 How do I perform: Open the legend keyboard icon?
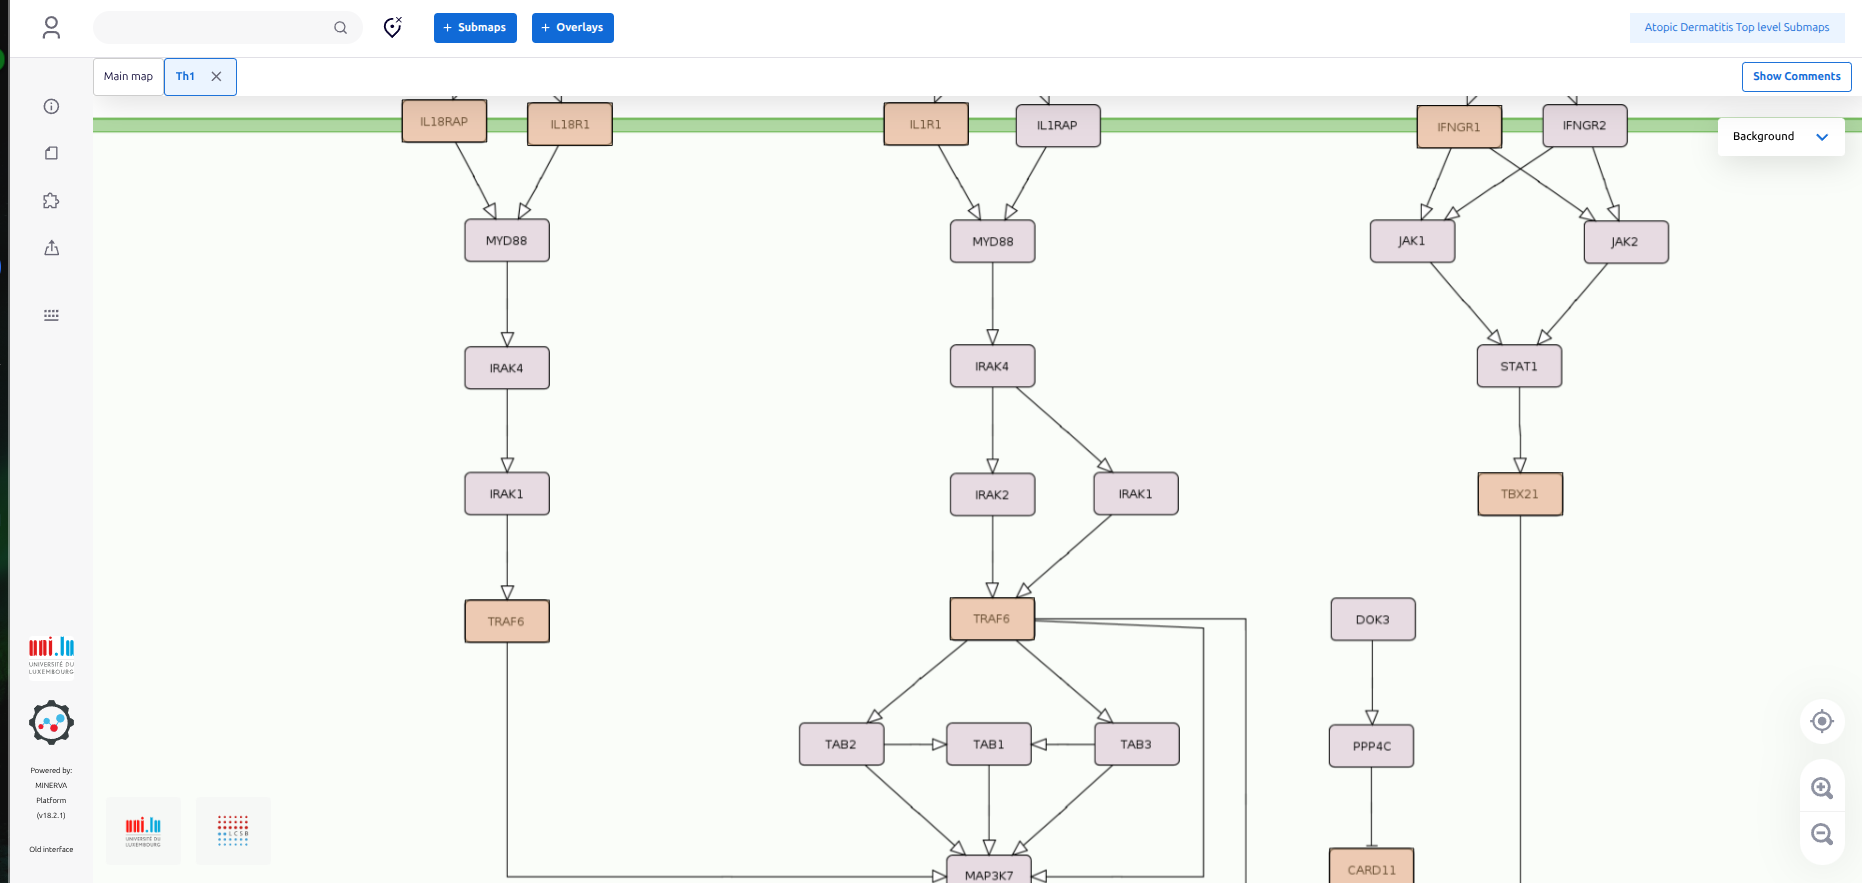[51, 315]
